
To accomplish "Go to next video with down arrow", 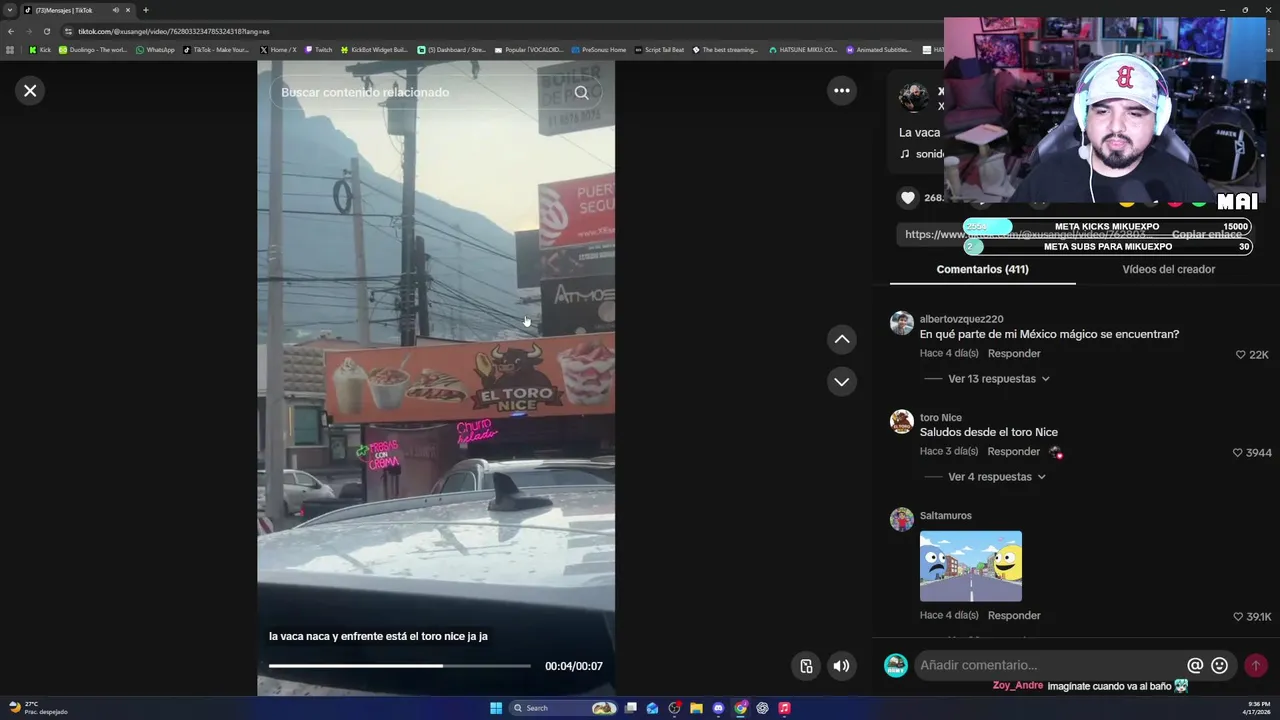I will (842, 381).
